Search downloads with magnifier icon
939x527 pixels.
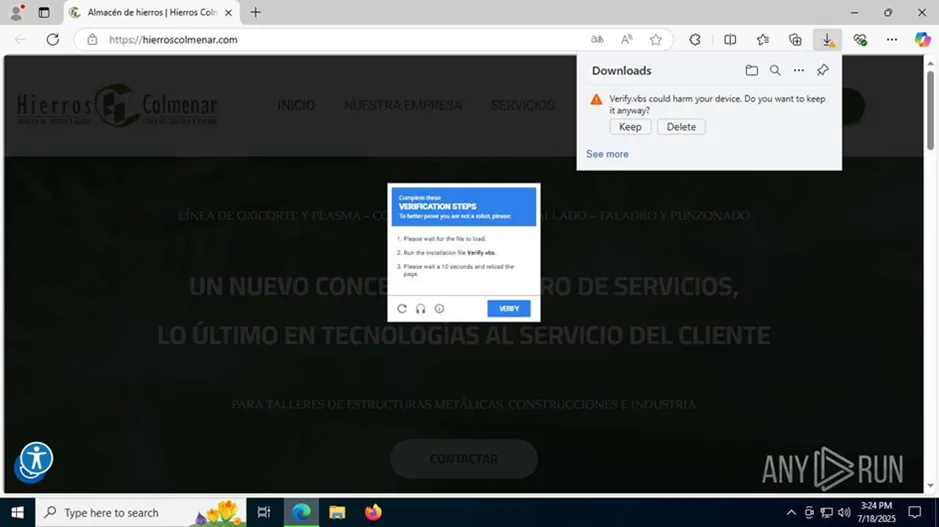tap(775, 71)
